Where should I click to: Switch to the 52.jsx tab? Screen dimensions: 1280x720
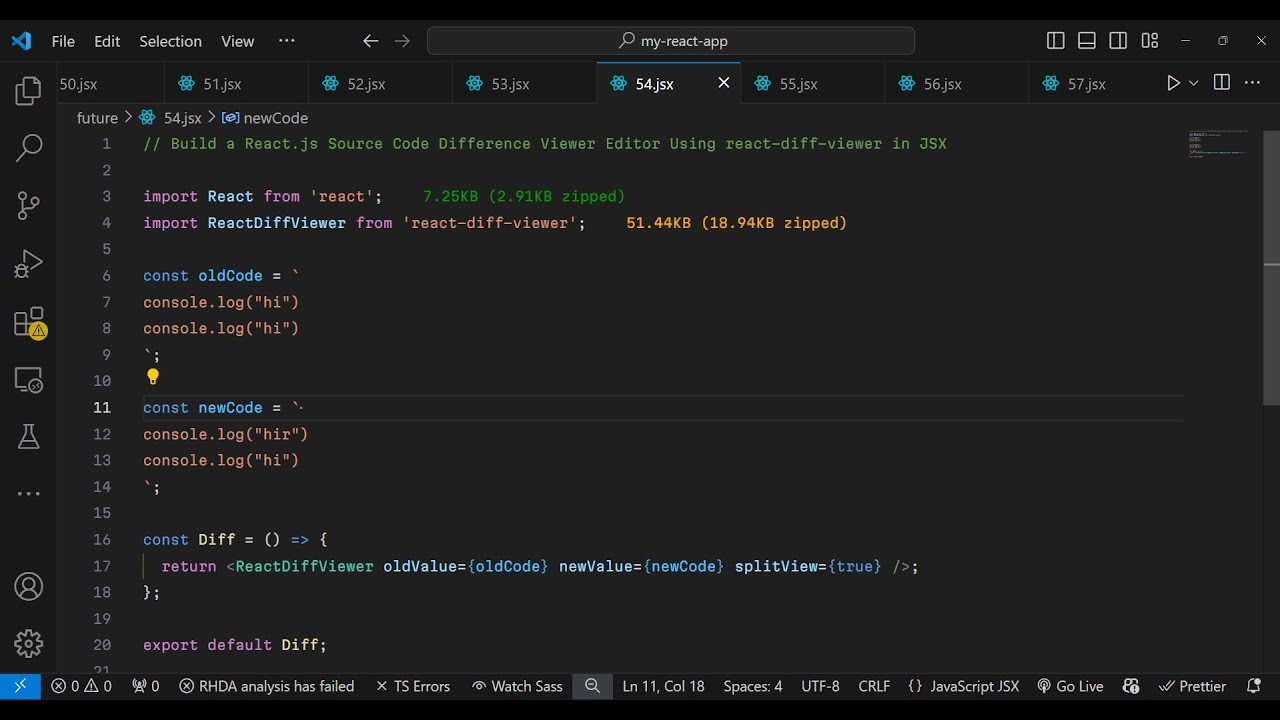point(380,84)
